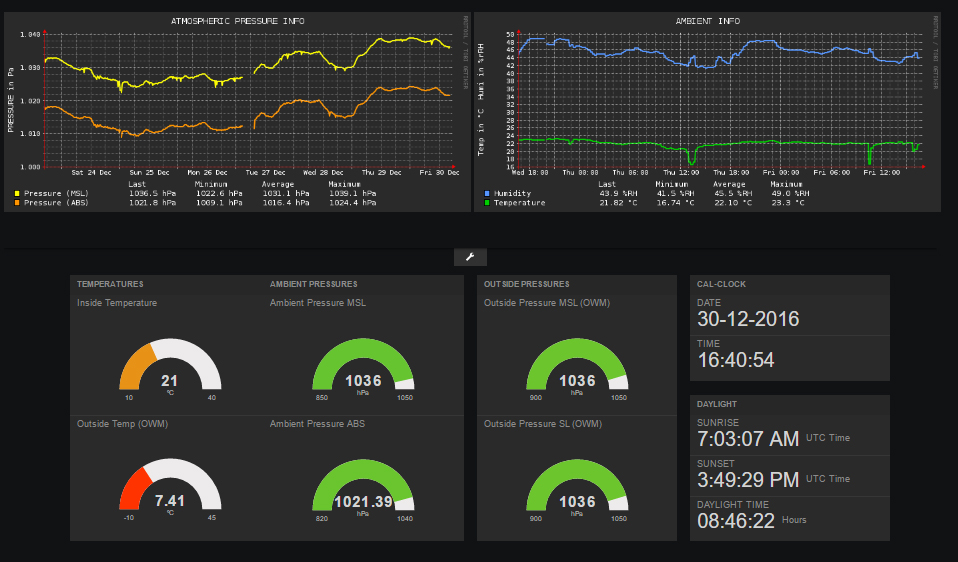
Task: Select the Inside Temperature gauge showing 21
Action: pos(170,368)
